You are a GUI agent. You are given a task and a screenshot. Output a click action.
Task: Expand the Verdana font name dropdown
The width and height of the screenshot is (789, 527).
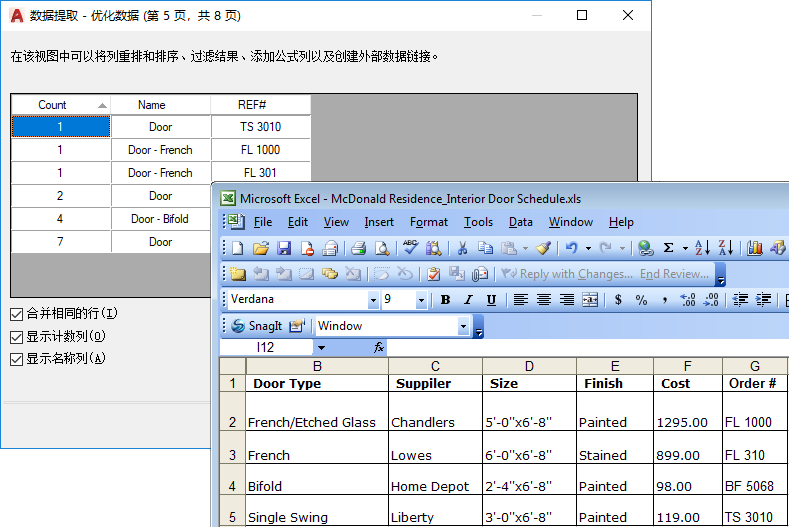tap(373, 300)
